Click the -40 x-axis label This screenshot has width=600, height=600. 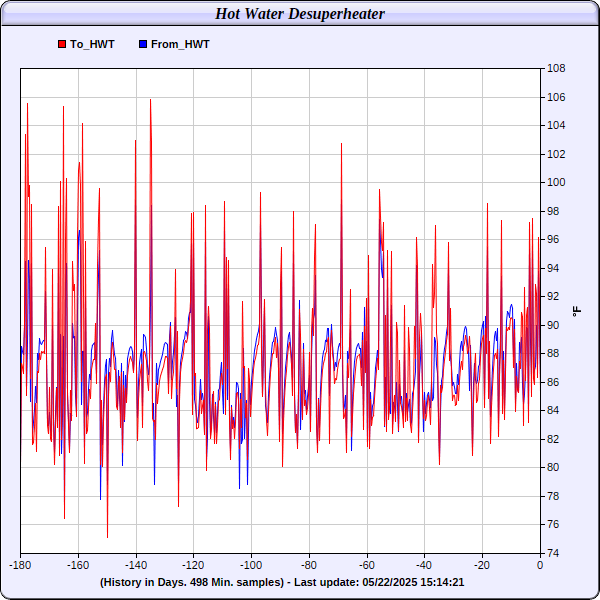click(x=424, y=565)
